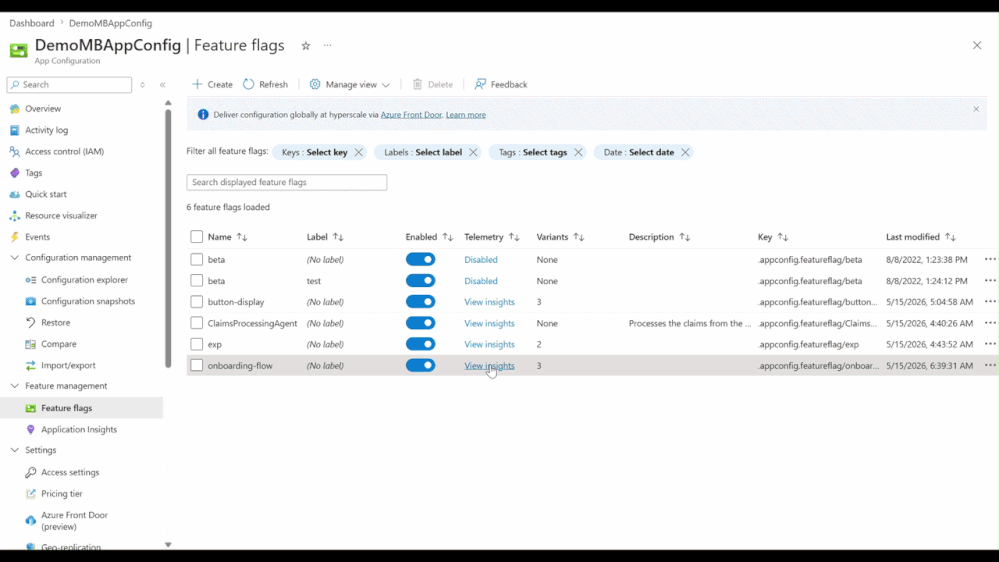Toggle Enabled switch for beta test label
The image size is (999, 562).
420,280
